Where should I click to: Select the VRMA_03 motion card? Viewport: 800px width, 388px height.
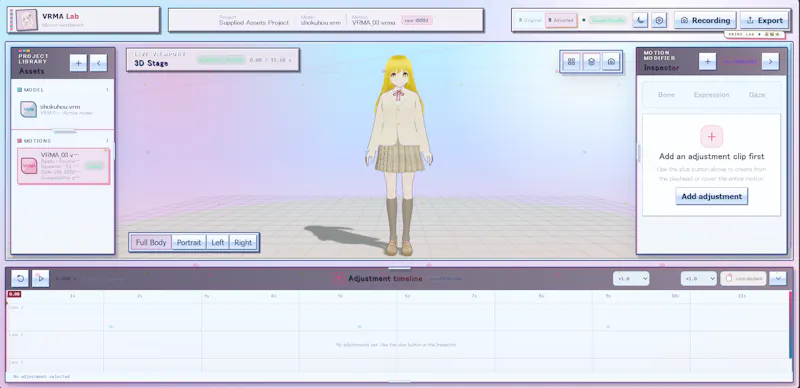click(63, 166)
